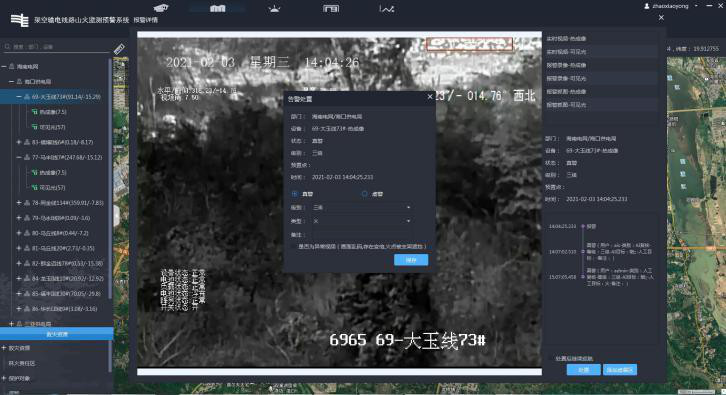Select the highlighted map module icon in top navigation
Viewport: 726px width, 395px height.
[x=217, y=8]
